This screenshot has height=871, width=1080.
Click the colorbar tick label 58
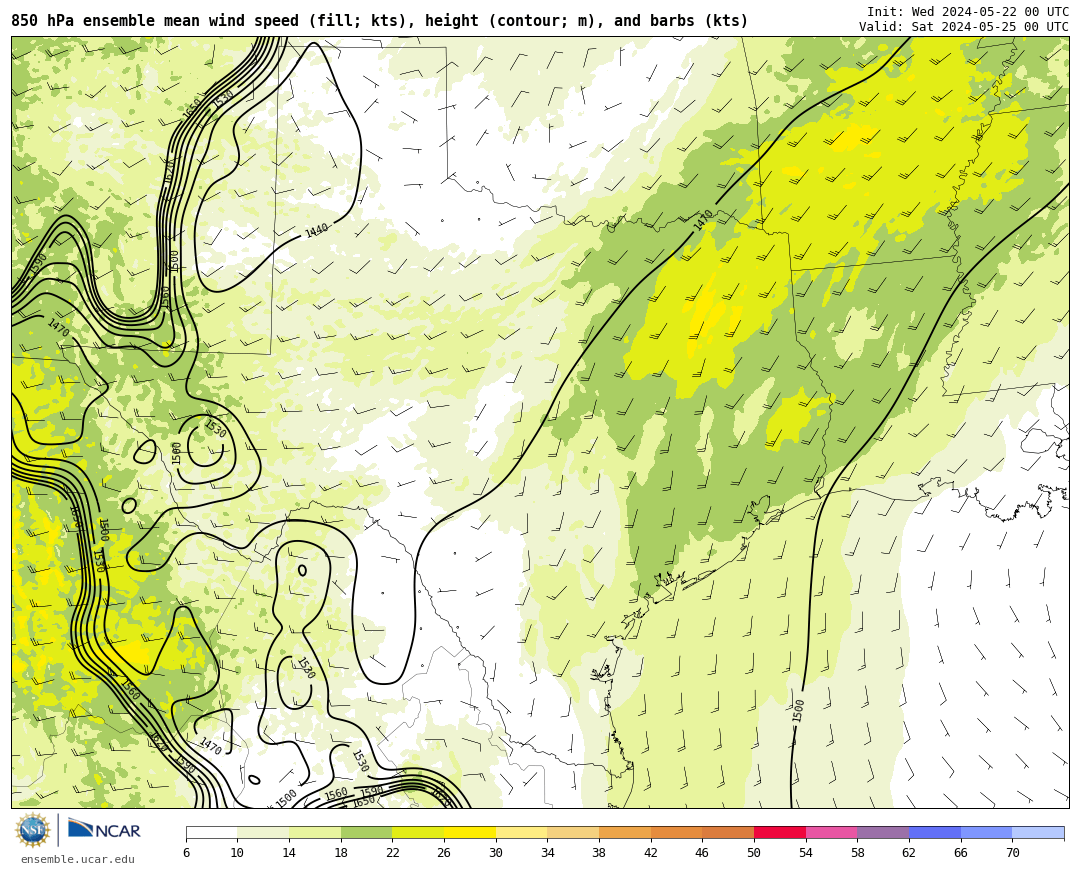point(858,853)
